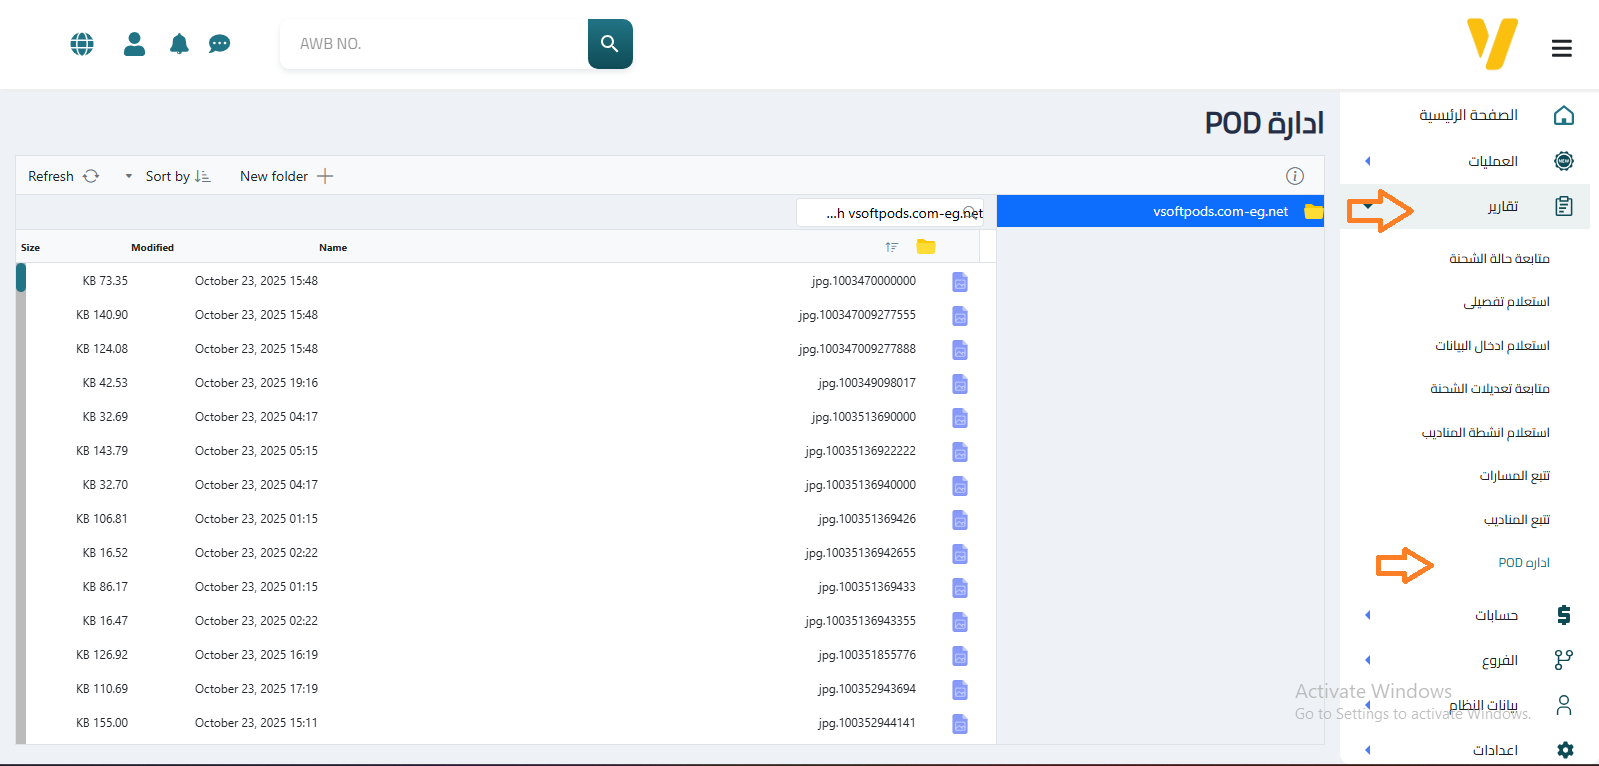This screenshot has width=1599, height=766.
Task: Expand the اعدادات menu arrow
Action: click(x=1368, y=750)
